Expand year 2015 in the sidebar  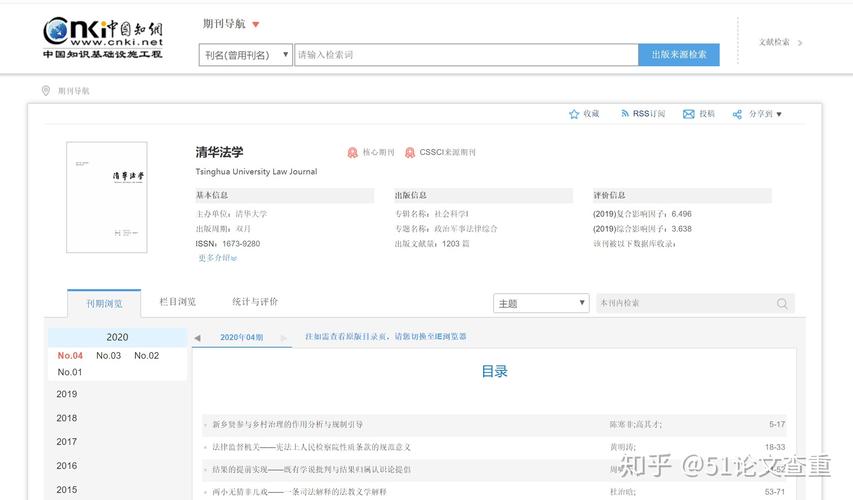pos(66,490)
